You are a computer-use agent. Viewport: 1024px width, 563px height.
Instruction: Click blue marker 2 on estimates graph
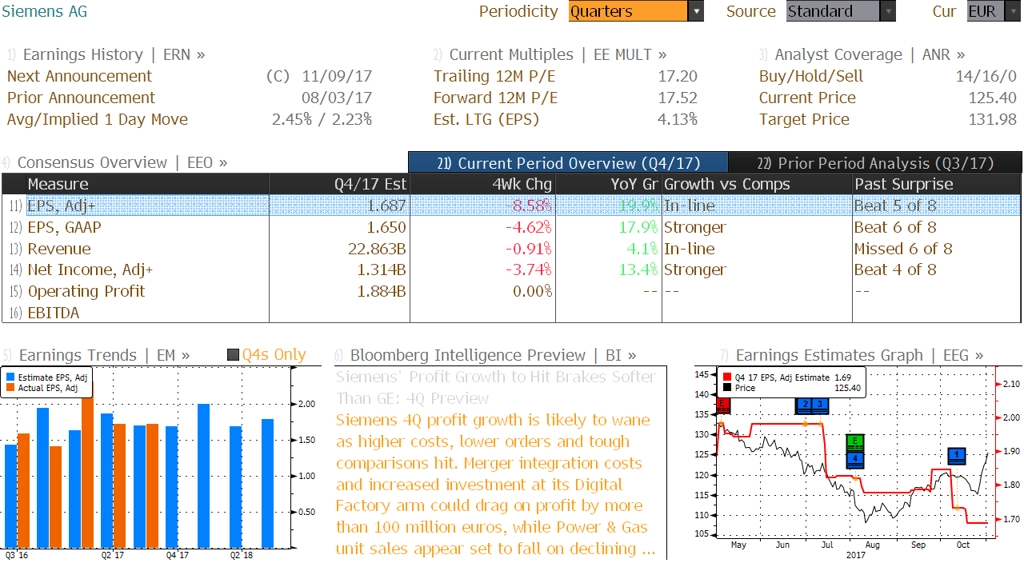point(805,406)
